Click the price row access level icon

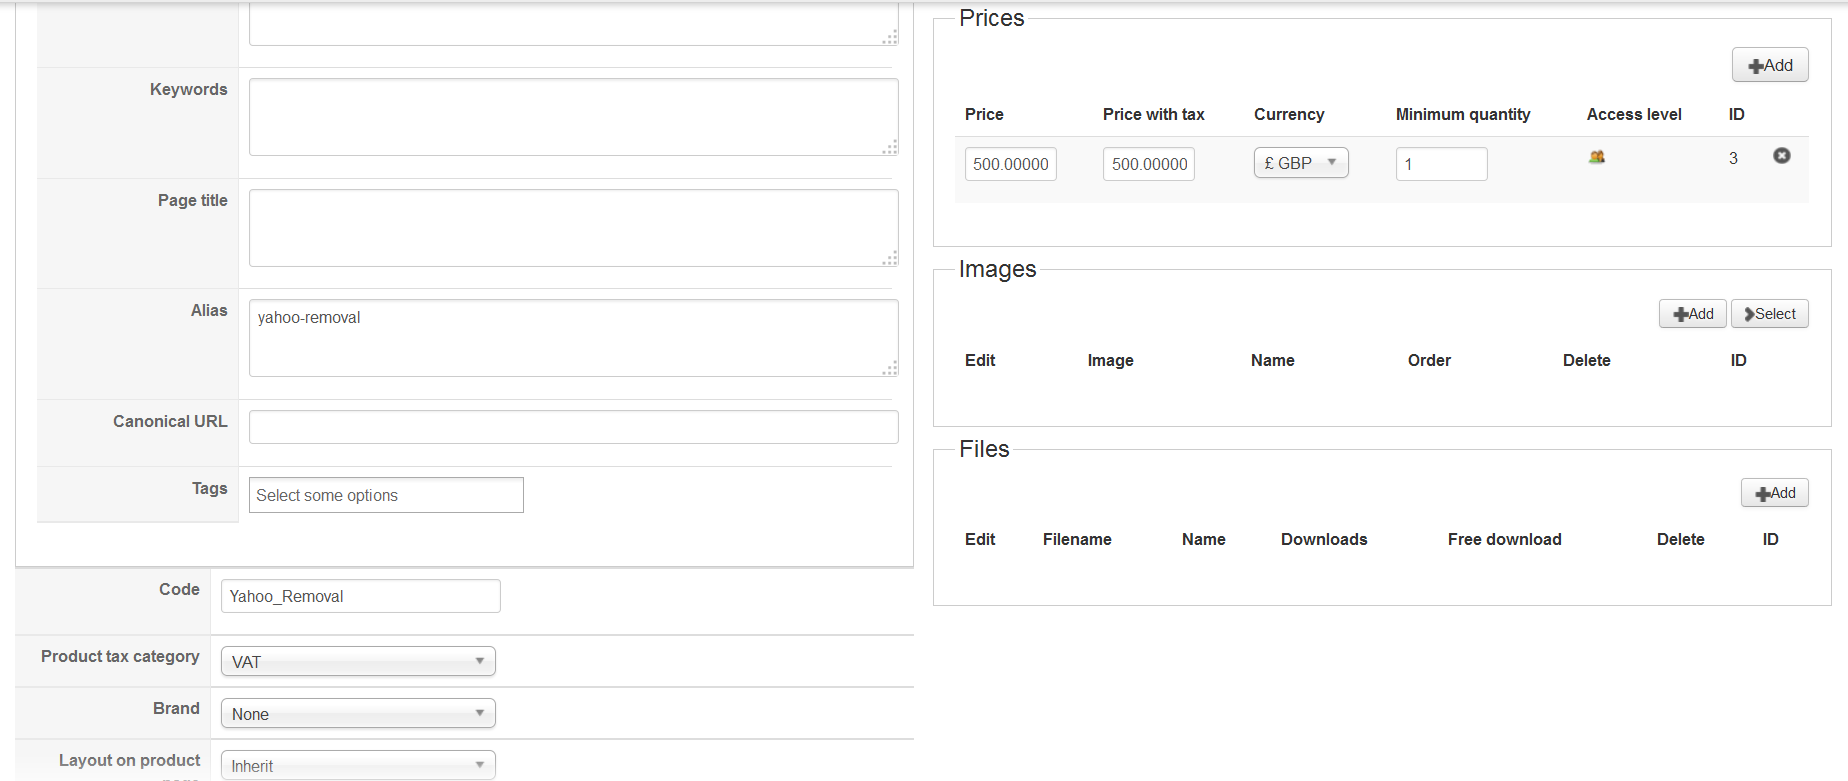point(1597,157)
